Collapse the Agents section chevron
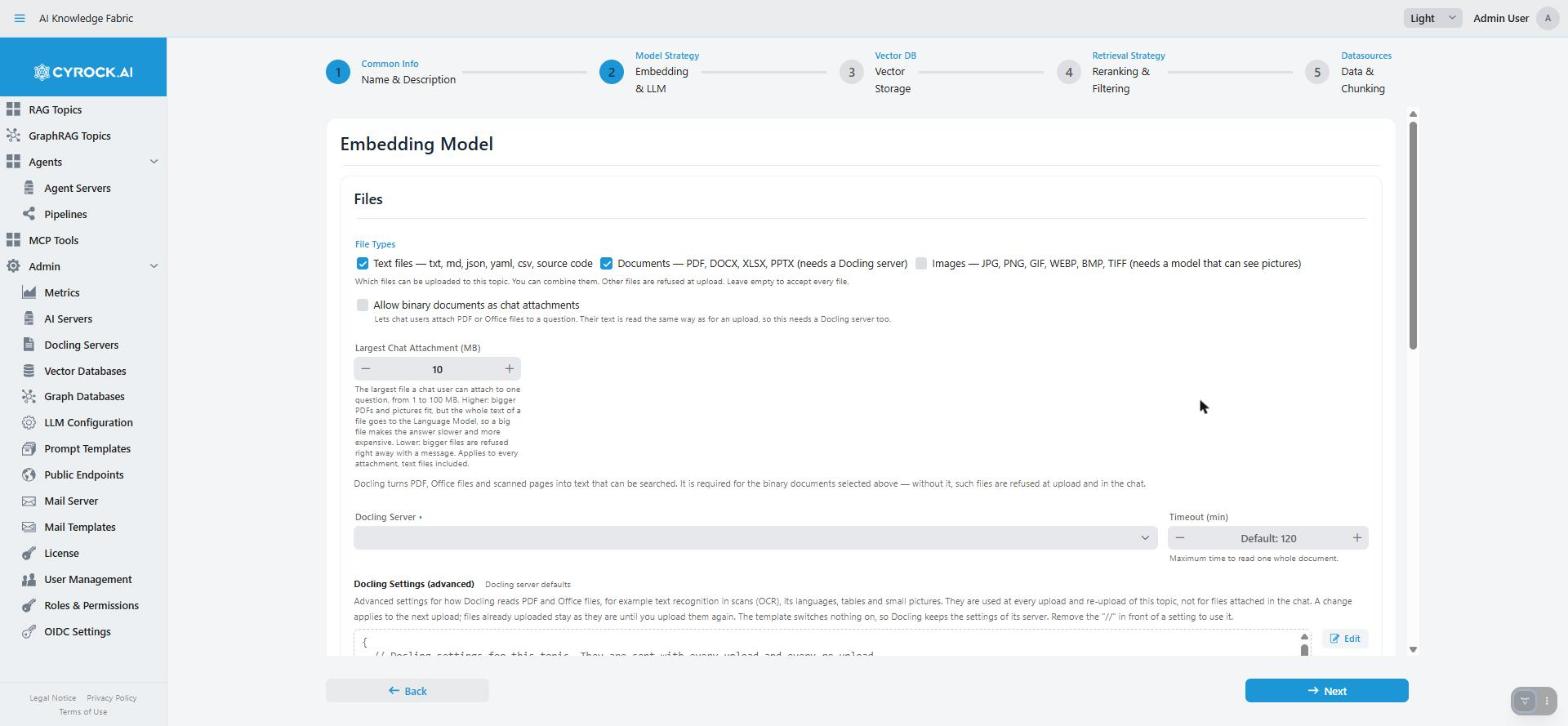1568x726 pixels. point(154,162)
